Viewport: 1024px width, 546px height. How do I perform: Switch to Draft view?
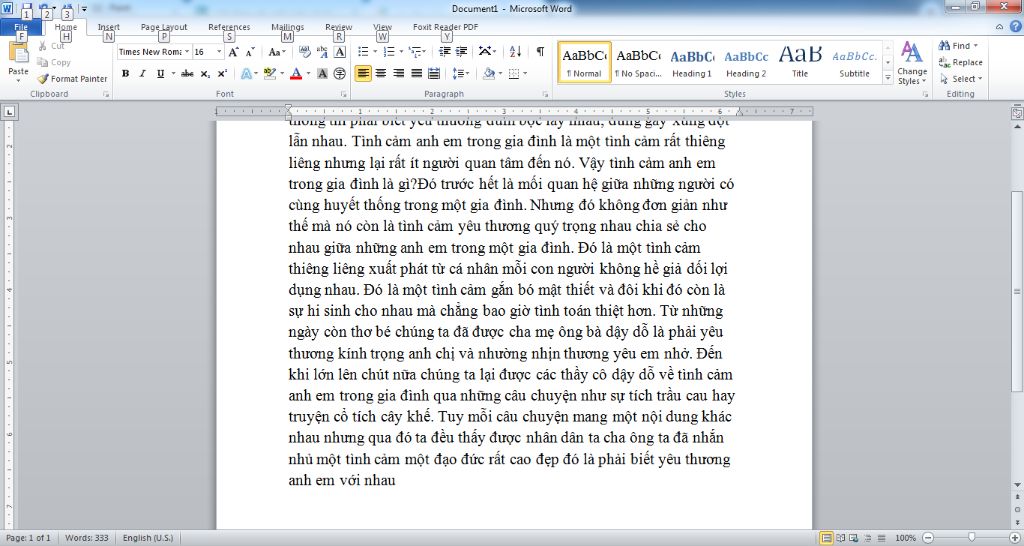coord(881,538)
